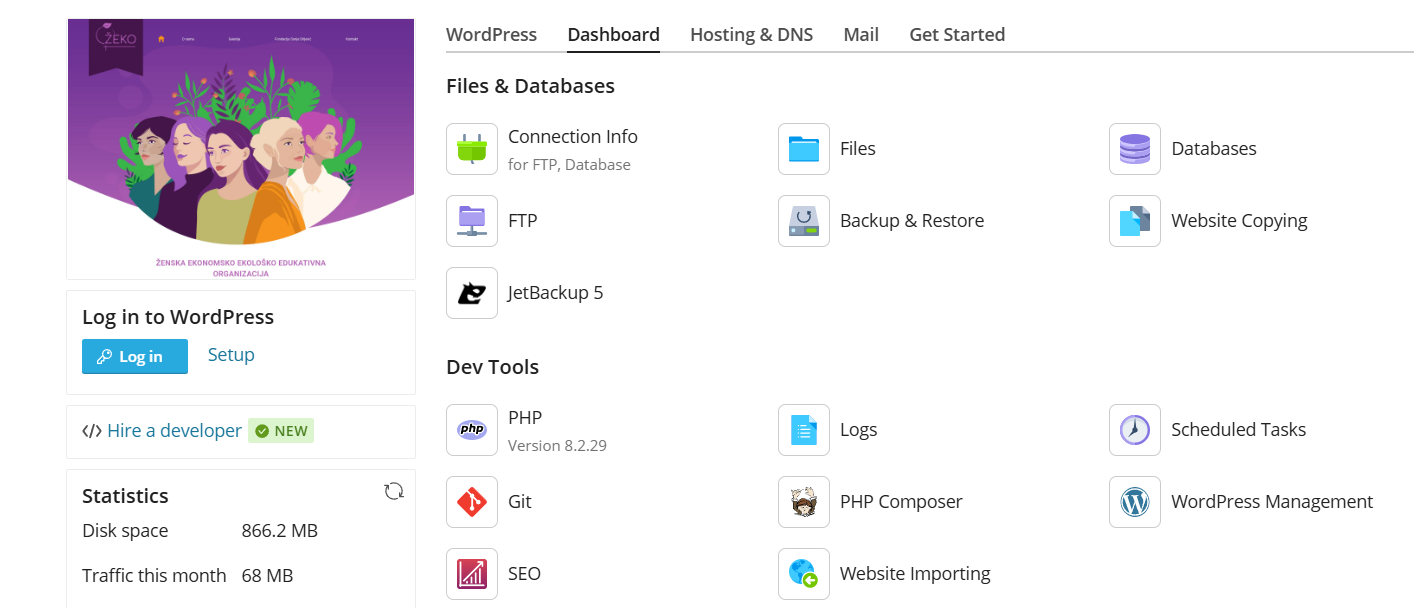The width and height of the screenshot is (1414, 608).
Task: Click the Logs link text
Action: click(859, 430)
